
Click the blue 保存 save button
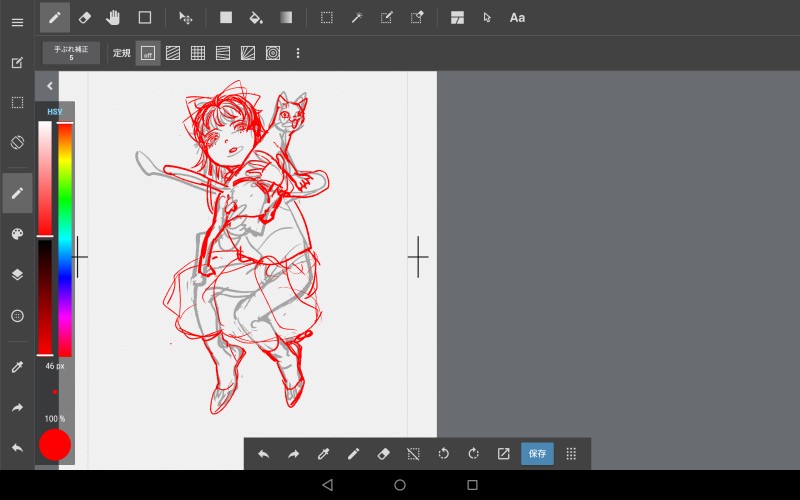point(537,454)
